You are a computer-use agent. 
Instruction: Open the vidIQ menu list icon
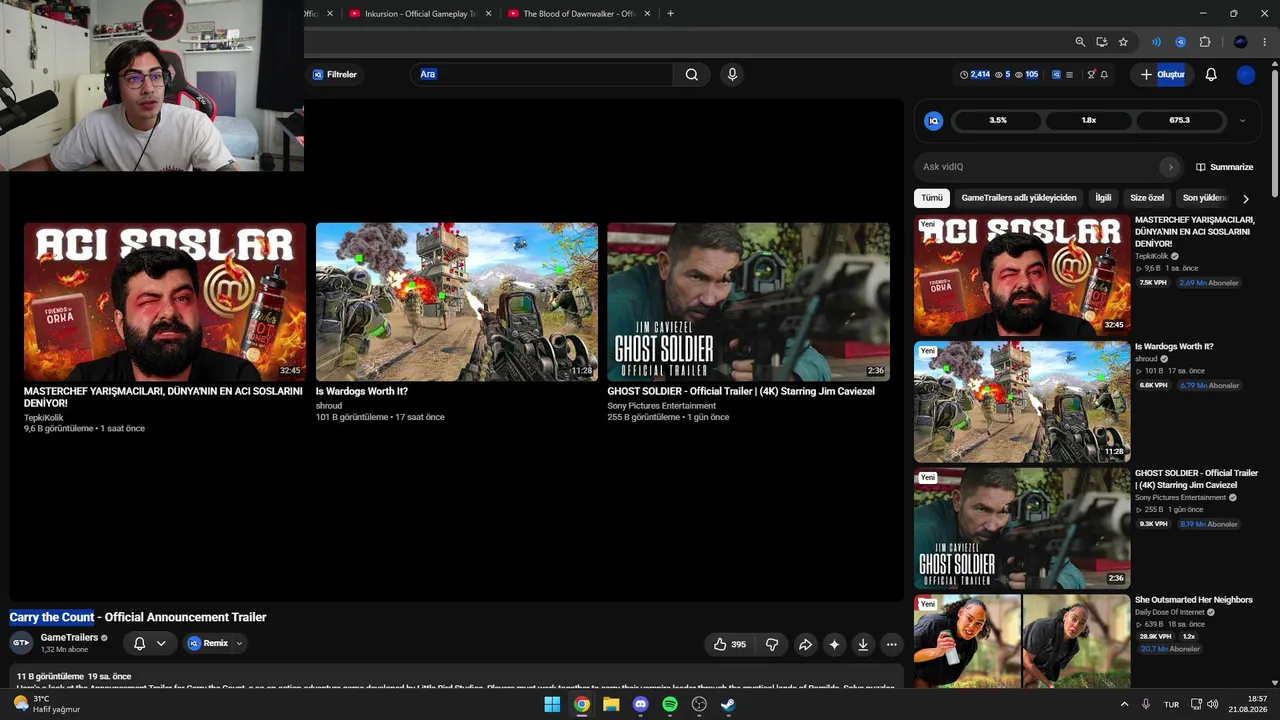(1069, 74)
